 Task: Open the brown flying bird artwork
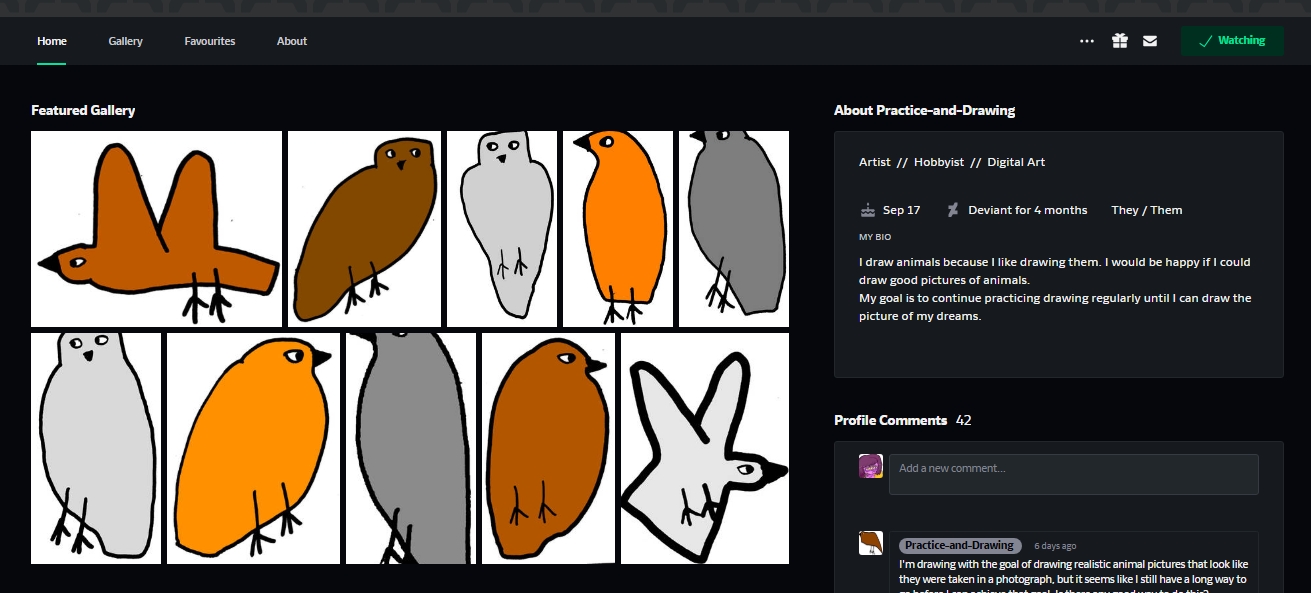(156, 229)
